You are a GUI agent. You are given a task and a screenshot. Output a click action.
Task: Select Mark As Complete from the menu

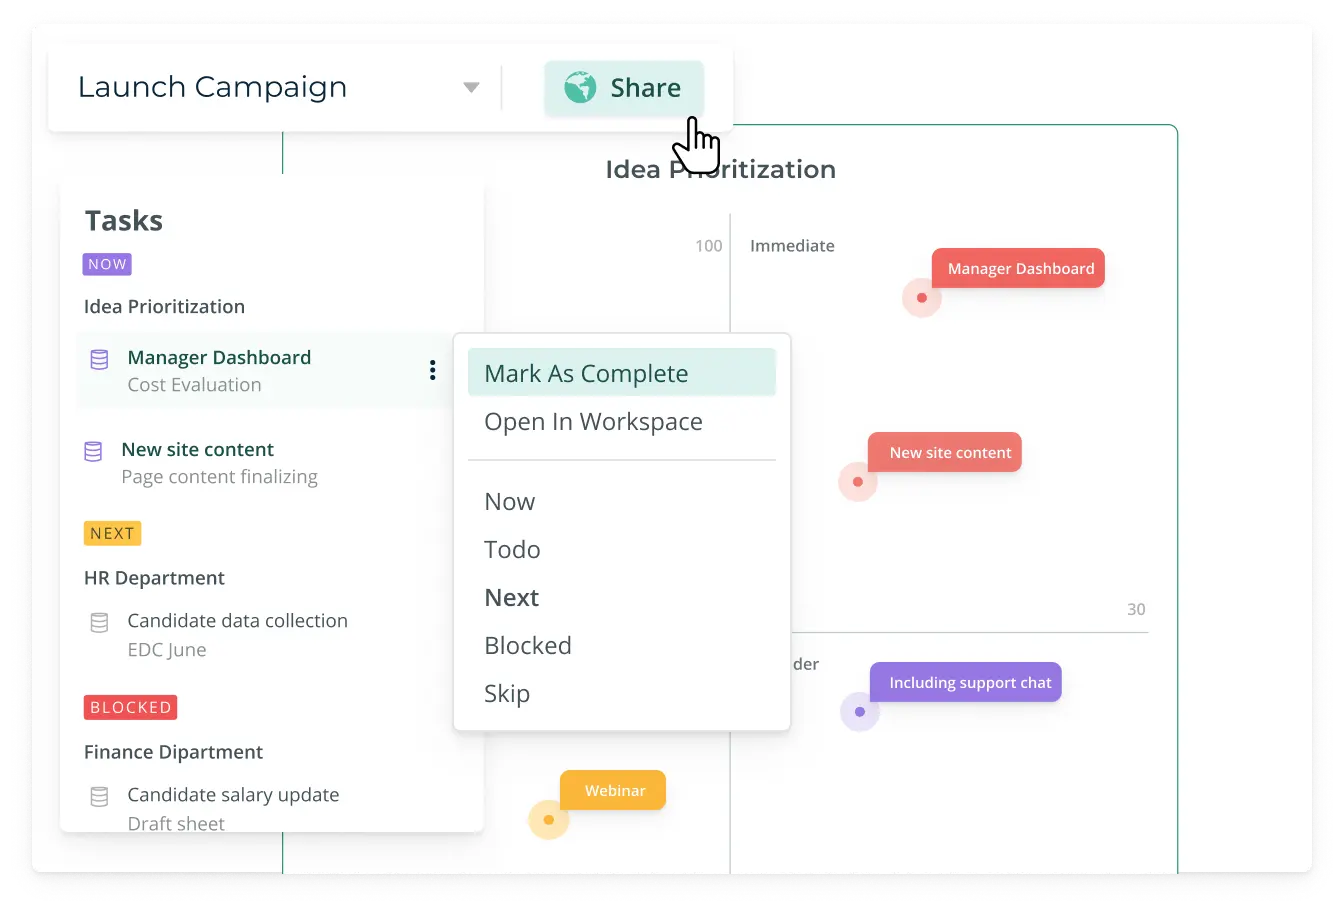click(x=586, y=374)
